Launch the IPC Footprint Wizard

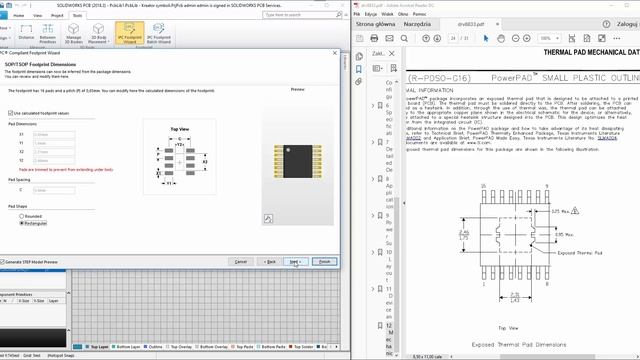[129, 33]
